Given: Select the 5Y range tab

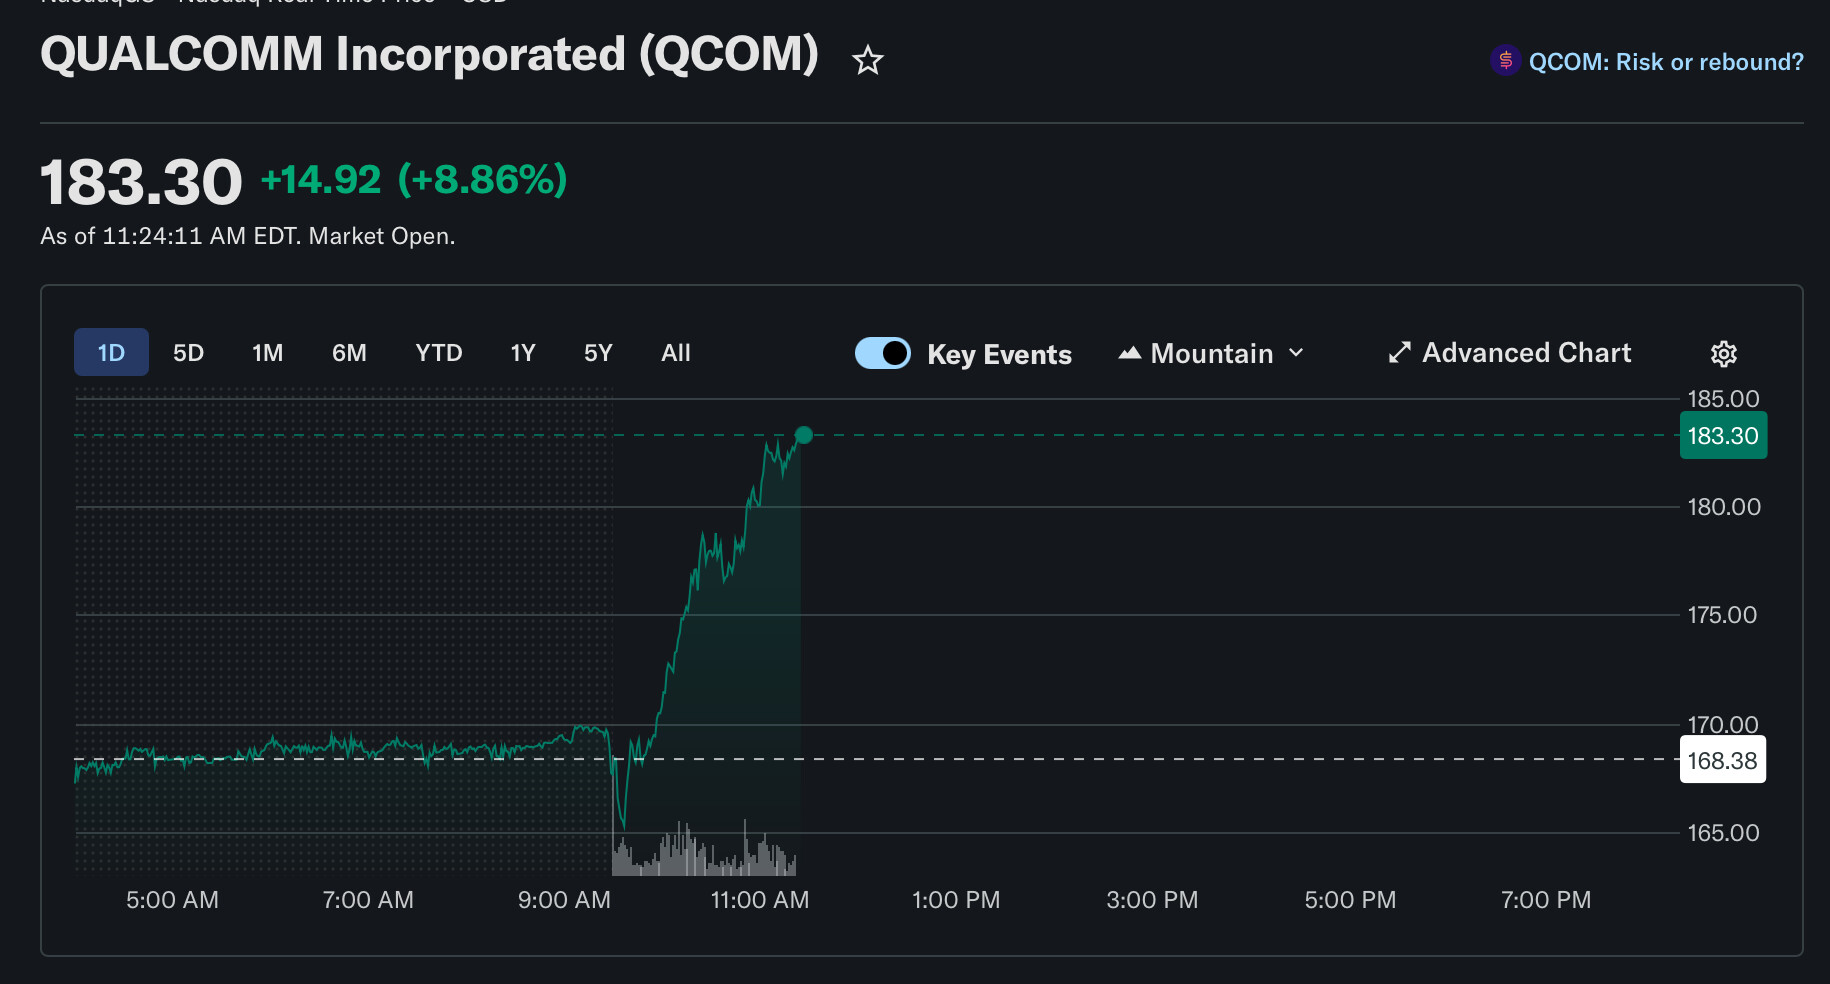Looking at the screenshot, I should coord(598,352).
